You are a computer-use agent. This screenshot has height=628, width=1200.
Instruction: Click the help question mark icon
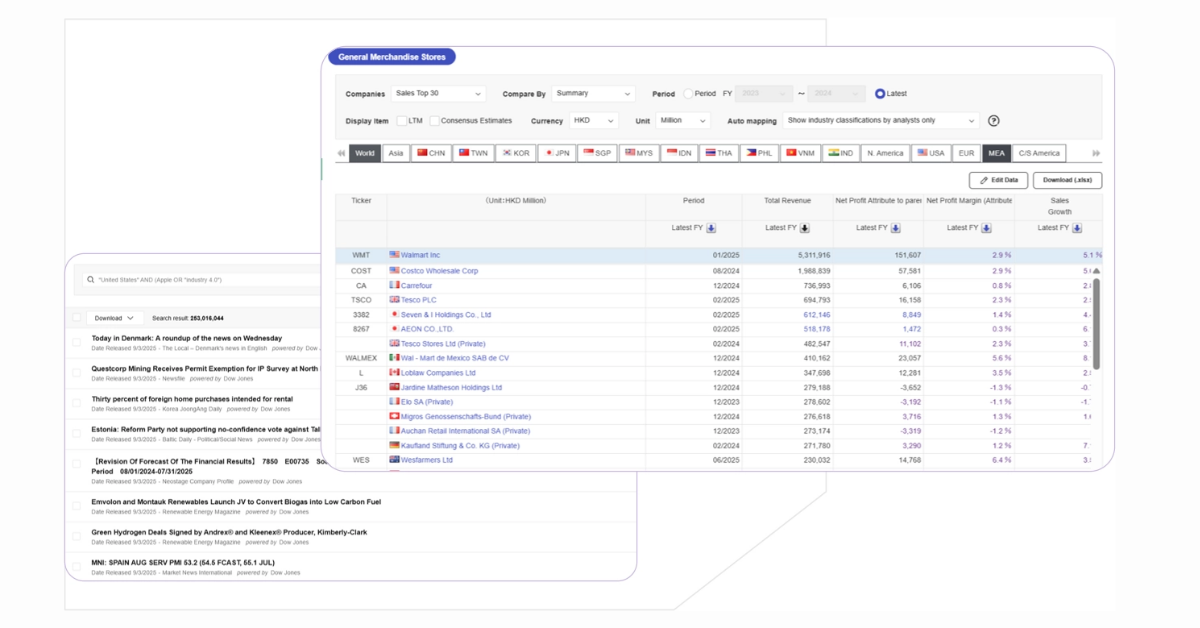(994, 121)
